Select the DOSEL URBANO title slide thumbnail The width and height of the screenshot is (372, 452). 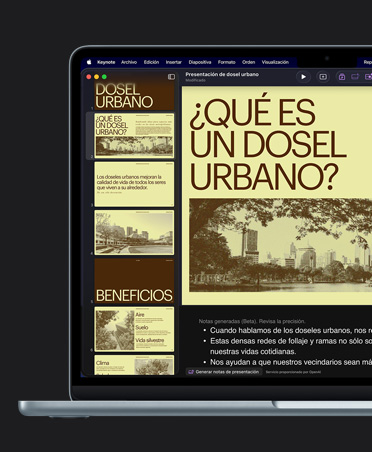134,96
